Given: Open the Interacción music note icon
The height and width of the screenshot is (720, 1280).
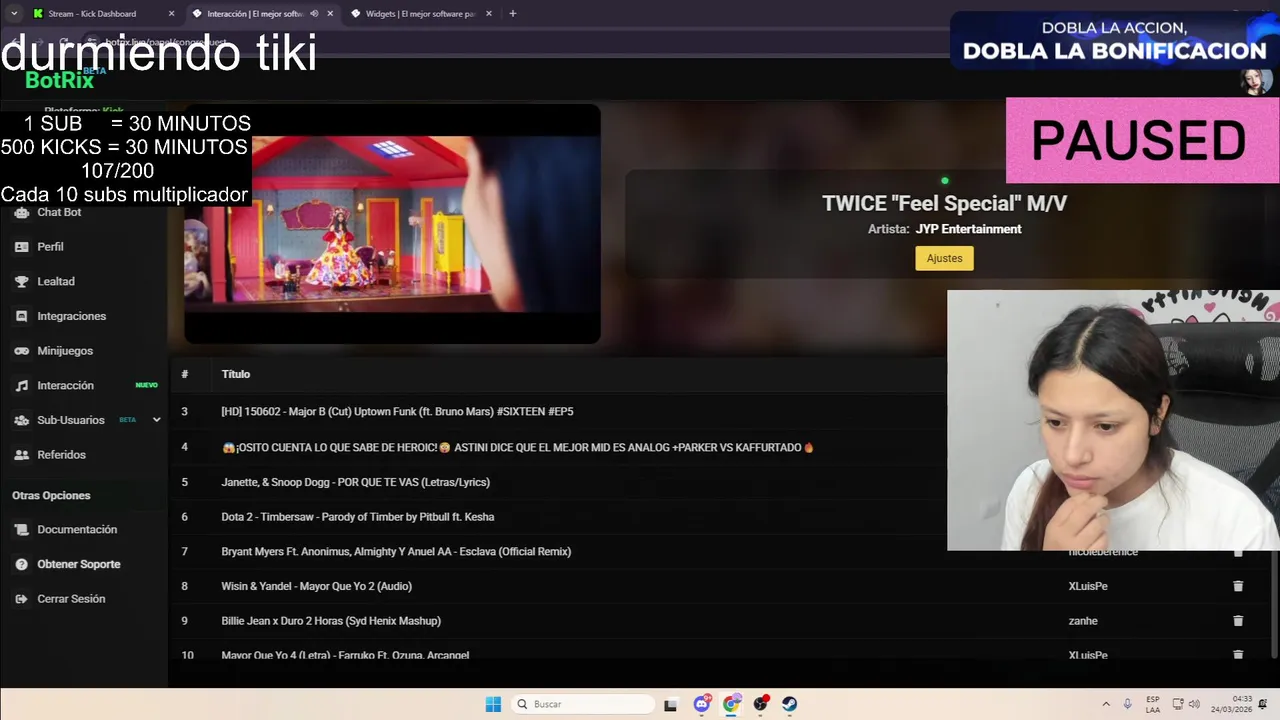Looking at the screenshot, I should point(21,386).
